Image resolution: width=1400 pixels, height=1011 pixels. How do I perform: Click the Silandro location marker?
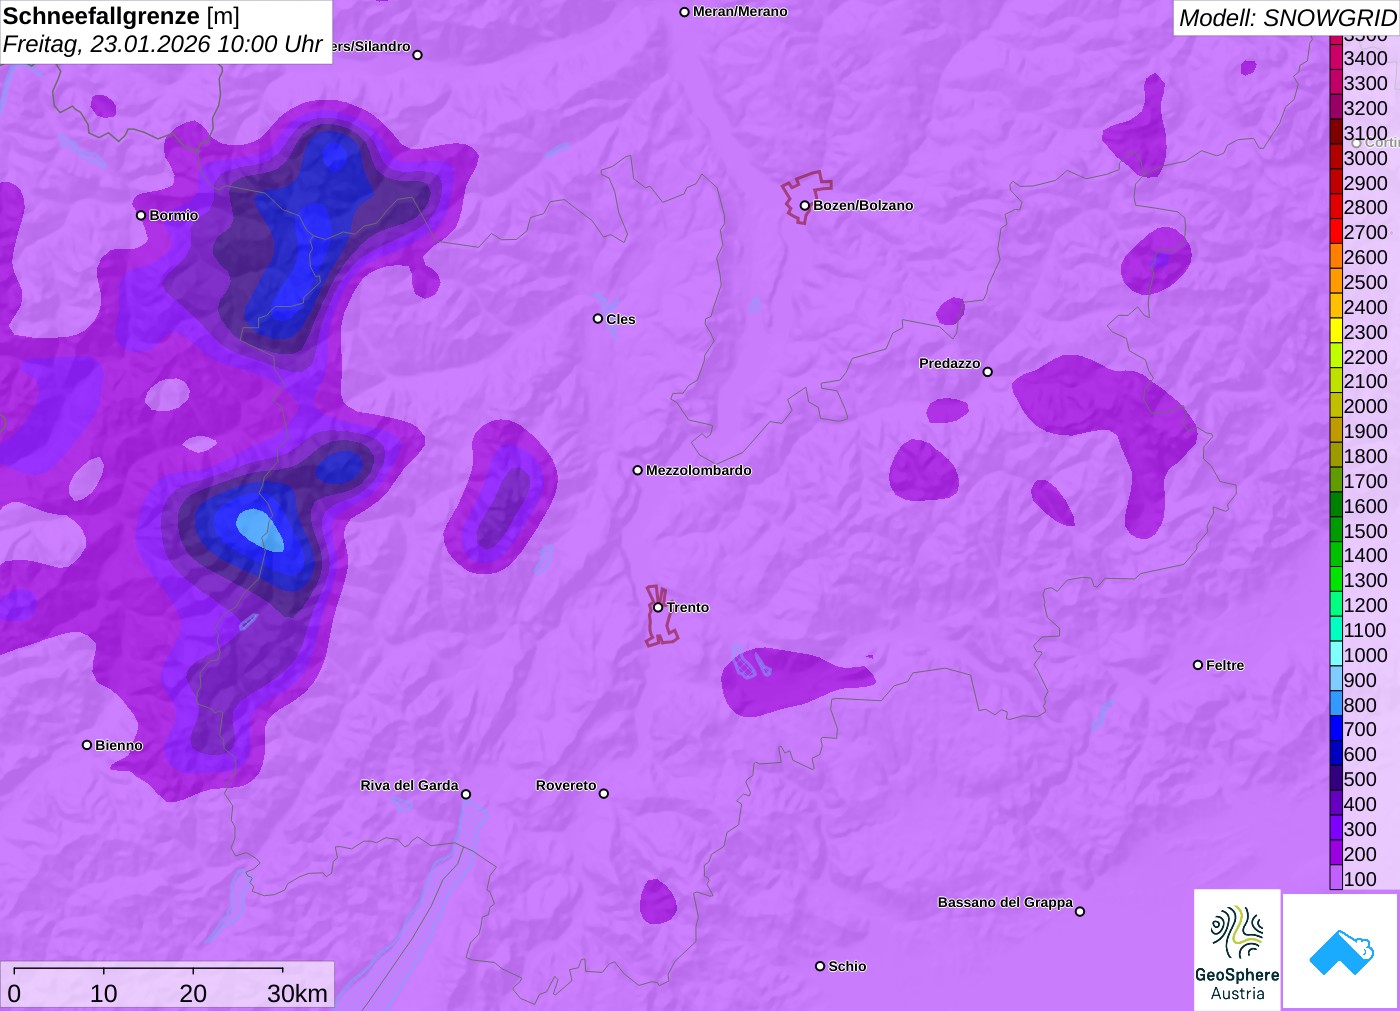click(x=418, y=55)
